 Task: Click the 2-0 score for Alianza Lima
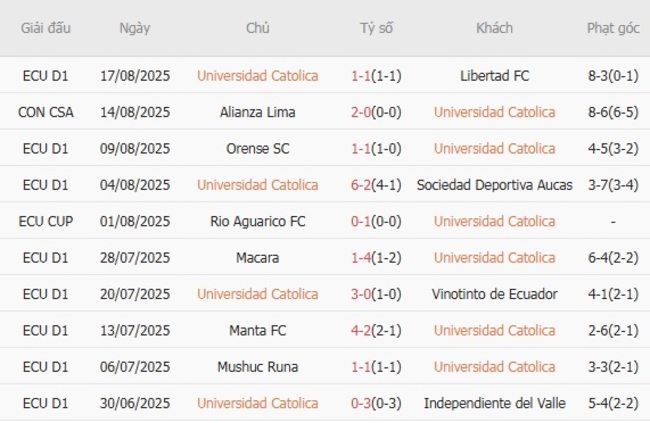(x=362, y=112)
